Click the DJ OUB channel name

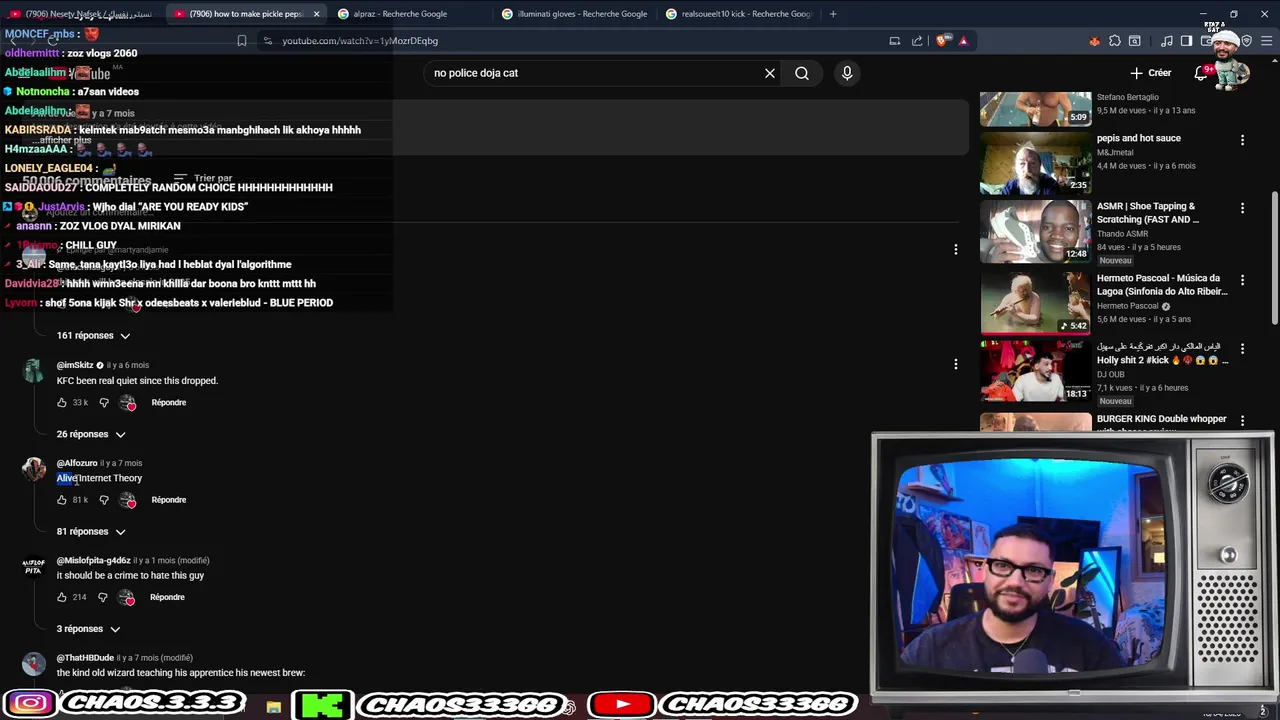(x=1112, y=374)
